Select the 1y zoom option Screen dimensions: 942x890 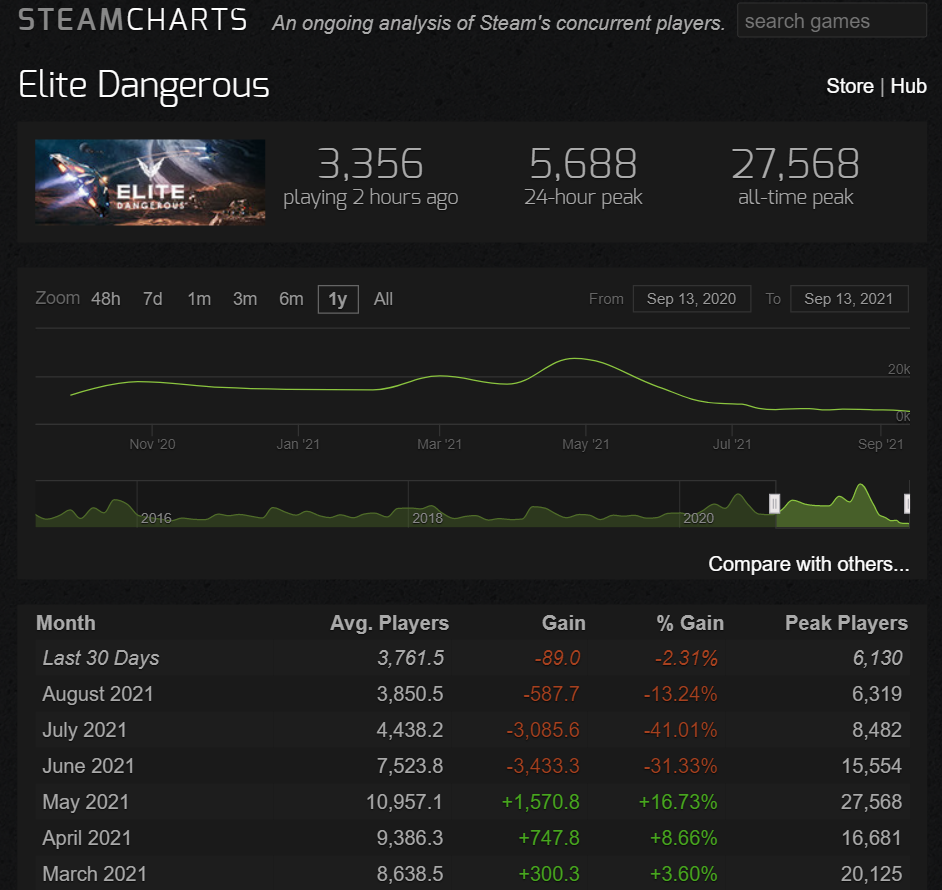pyautogui.click(x=338, y=299)
